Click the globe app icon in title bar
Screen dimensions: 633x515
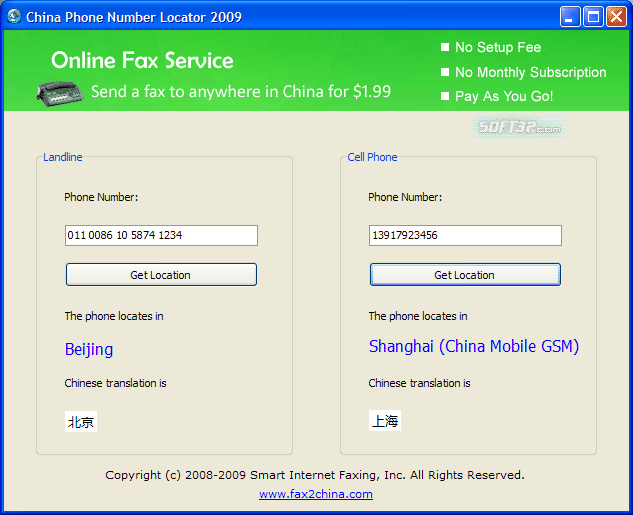[x=14, y=17]
